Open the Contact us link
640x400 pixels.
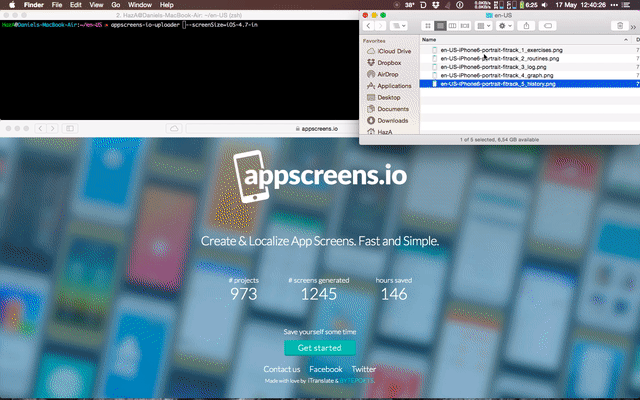click(282, 369)
